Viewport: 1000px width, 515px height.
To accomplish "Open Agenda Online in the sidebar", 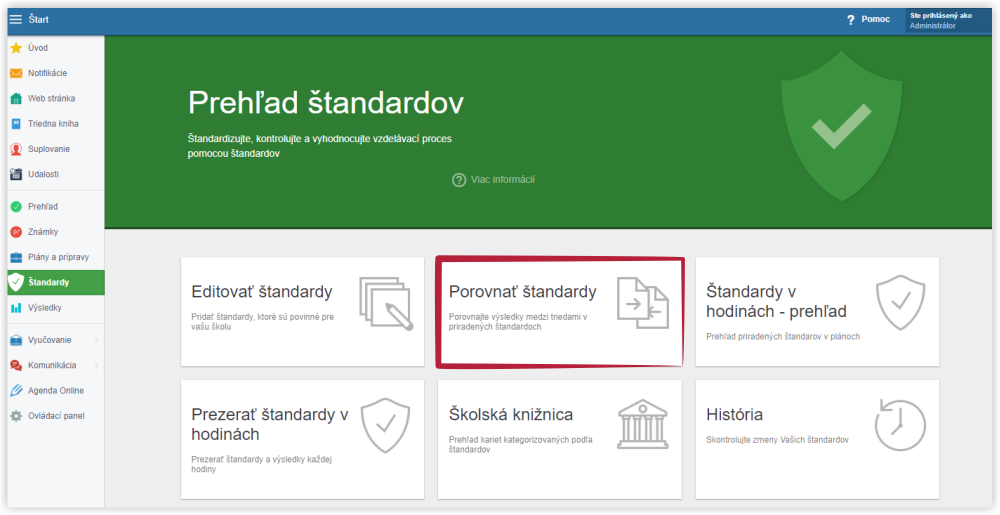I will coord(56,391).
